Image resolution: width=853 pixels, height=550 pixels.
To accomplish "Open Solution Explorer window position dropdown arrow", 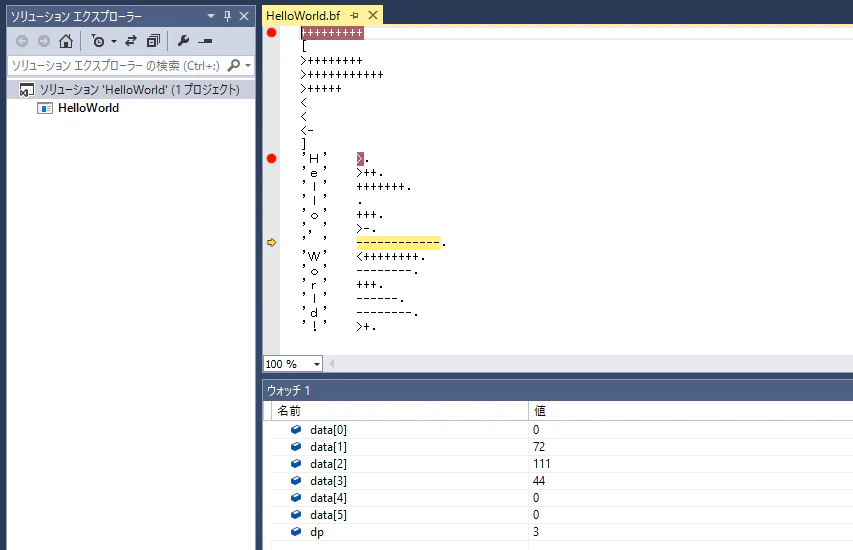I will coord(211,16).
